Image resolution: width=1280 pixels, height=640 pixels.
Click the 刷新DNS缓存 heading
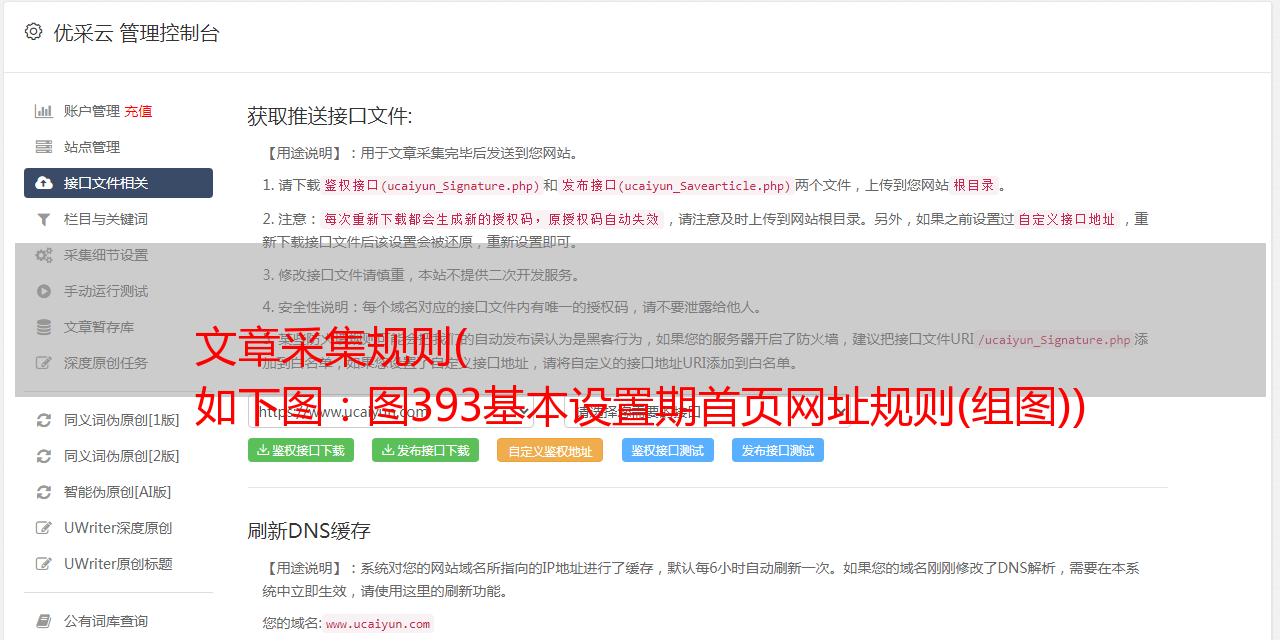point(309,531)
